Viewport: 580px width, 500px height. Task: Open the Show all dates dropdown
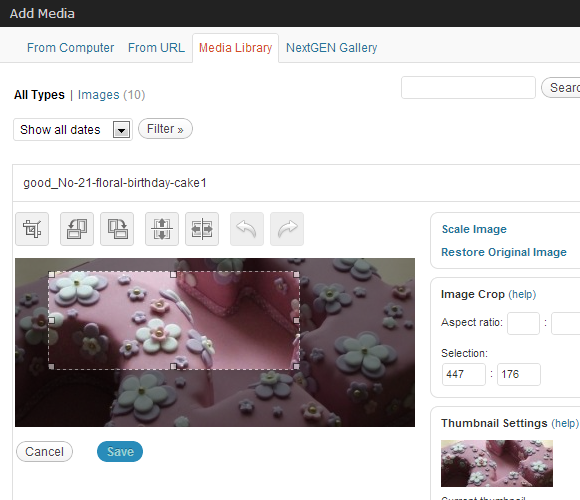[73, 129]
